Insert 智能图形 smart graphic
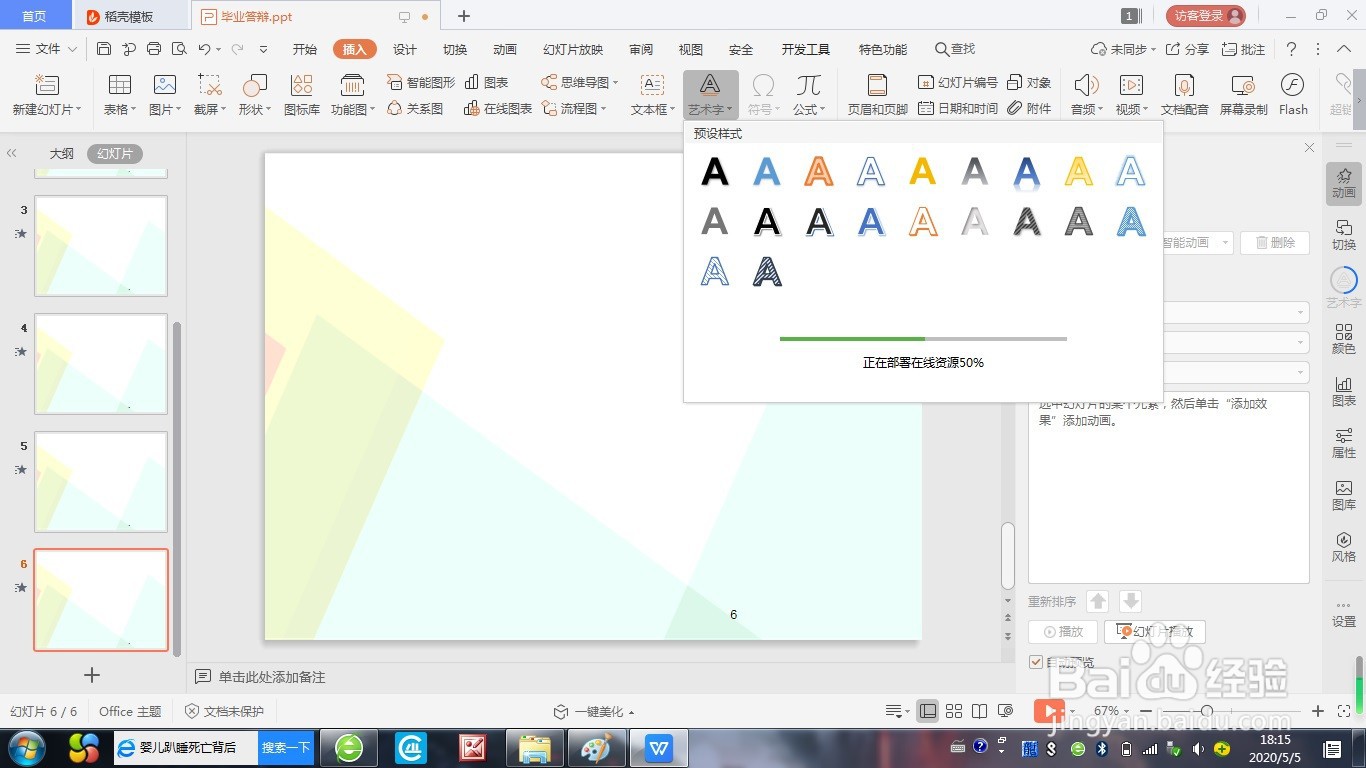Viewport: 1366px width, 768px height. point(421,83)
